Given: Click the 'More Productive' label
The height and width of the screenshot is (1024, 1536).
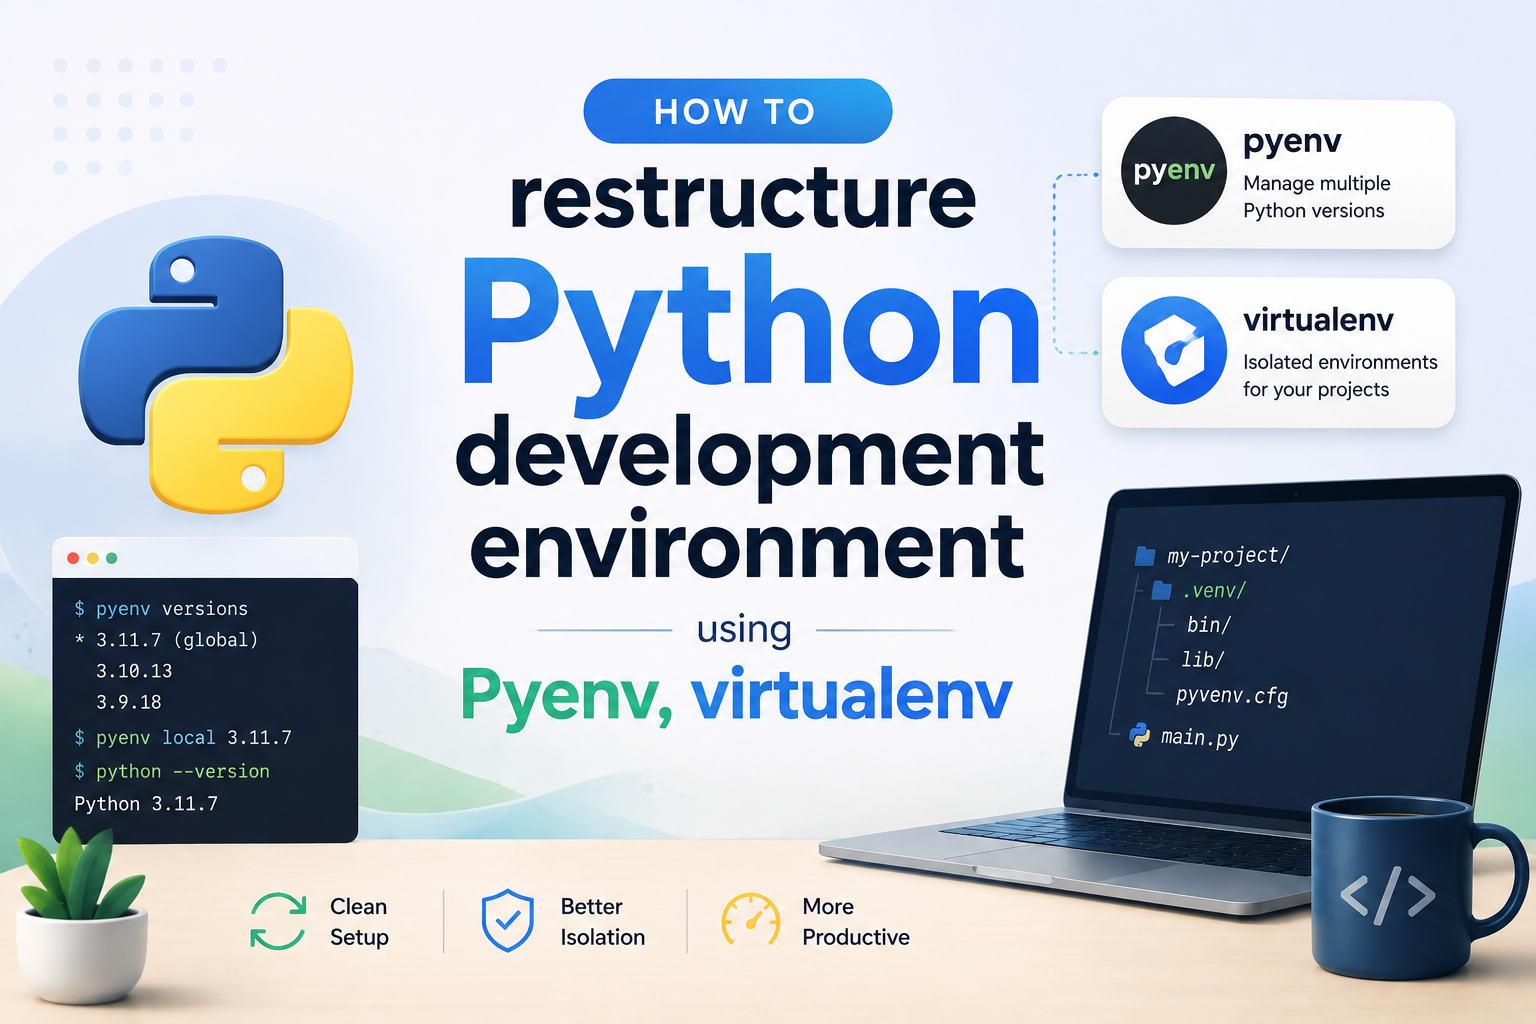Looking at the screenshot, I should (x=856, y=922).
